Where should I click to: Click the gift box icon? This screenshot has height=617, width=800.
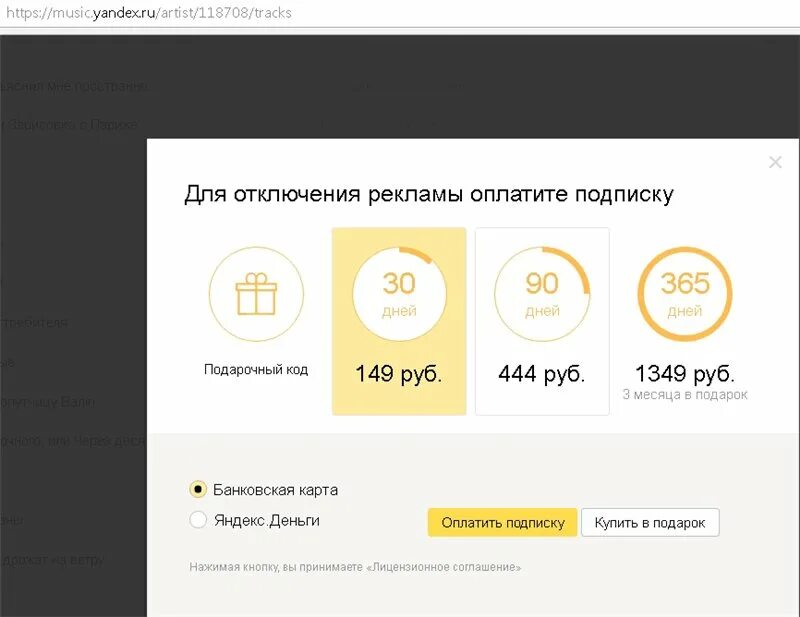pyautogui.click(x=256, y=294)
